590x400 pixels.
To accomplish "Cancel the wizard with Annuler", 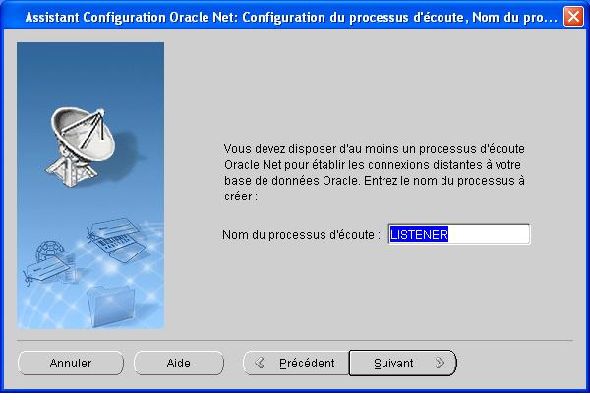I will click(70, 363).
